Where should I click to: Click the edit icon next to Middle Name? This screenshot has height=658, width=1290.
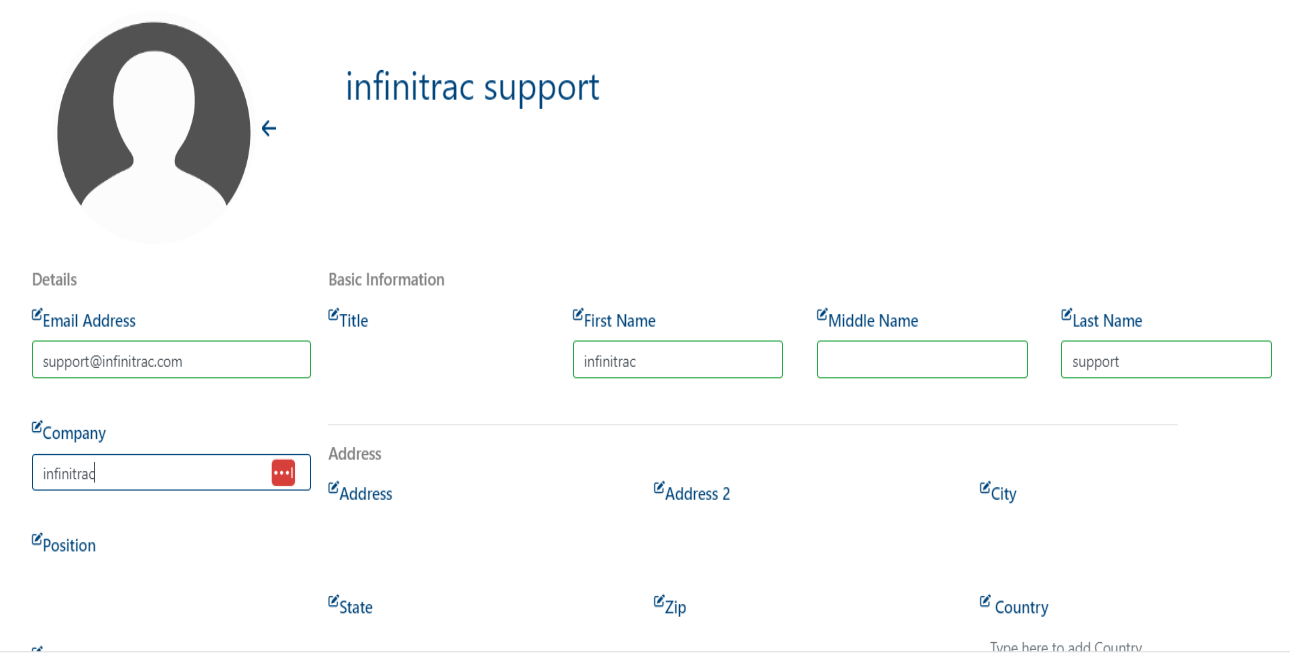[x=823, y=315]
